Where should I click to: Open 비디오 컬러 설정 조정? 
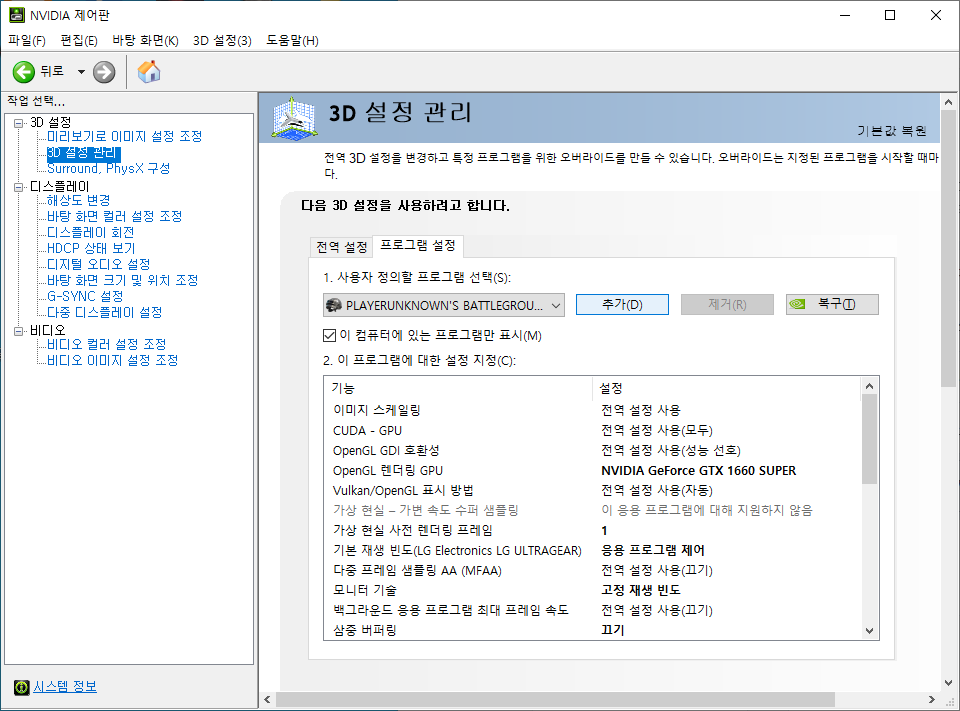tap(107, 344)
